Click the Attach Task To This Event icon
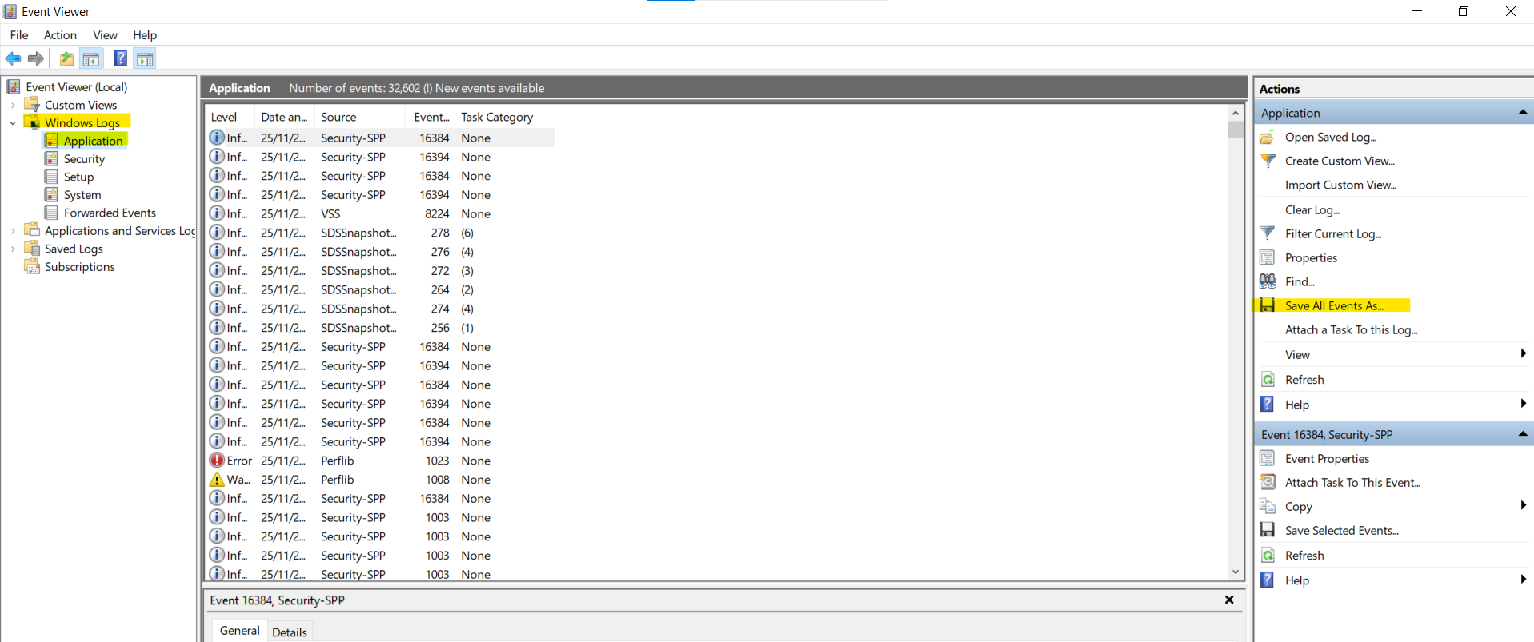The image size is (1534, 642). (x=1267, y=482)
